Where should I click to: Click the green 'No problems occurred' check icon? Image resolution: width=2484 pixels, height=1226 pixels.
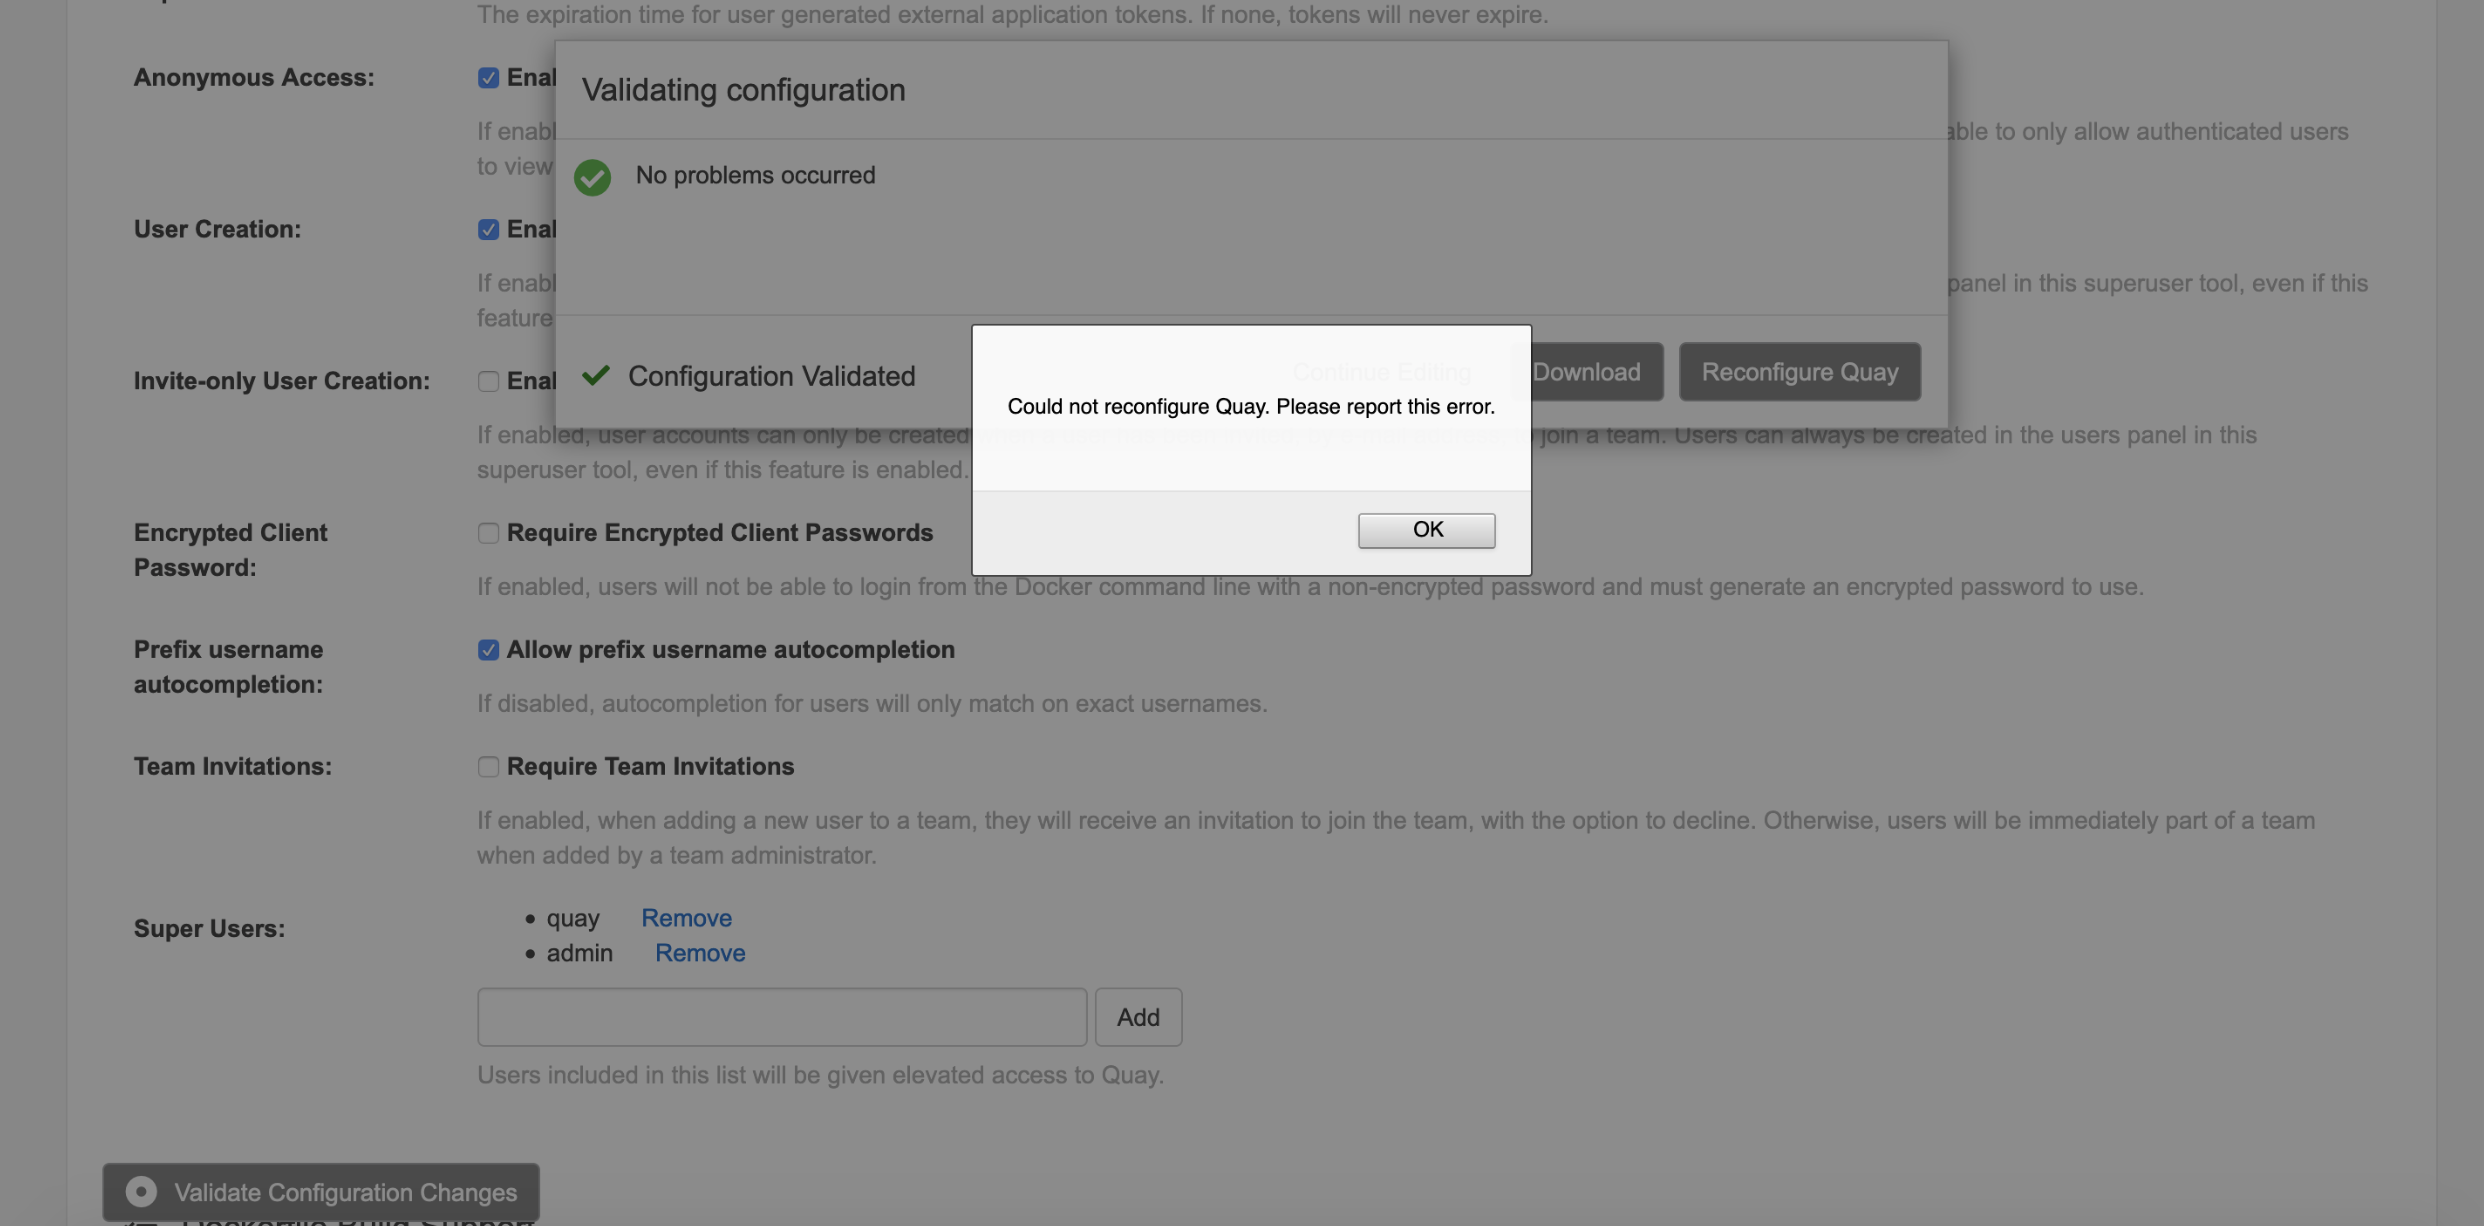point(592,177)
